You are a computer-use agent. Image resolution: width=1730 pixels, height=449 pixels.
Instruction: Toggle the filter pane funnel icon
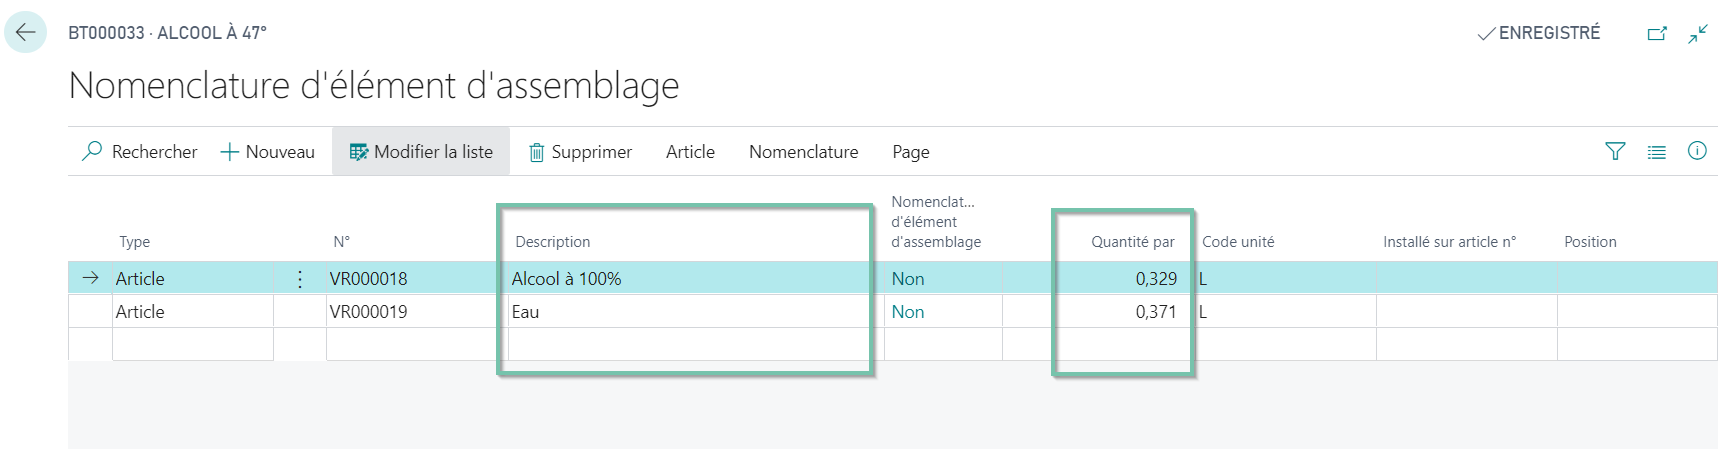click(x=1615, y=151)
